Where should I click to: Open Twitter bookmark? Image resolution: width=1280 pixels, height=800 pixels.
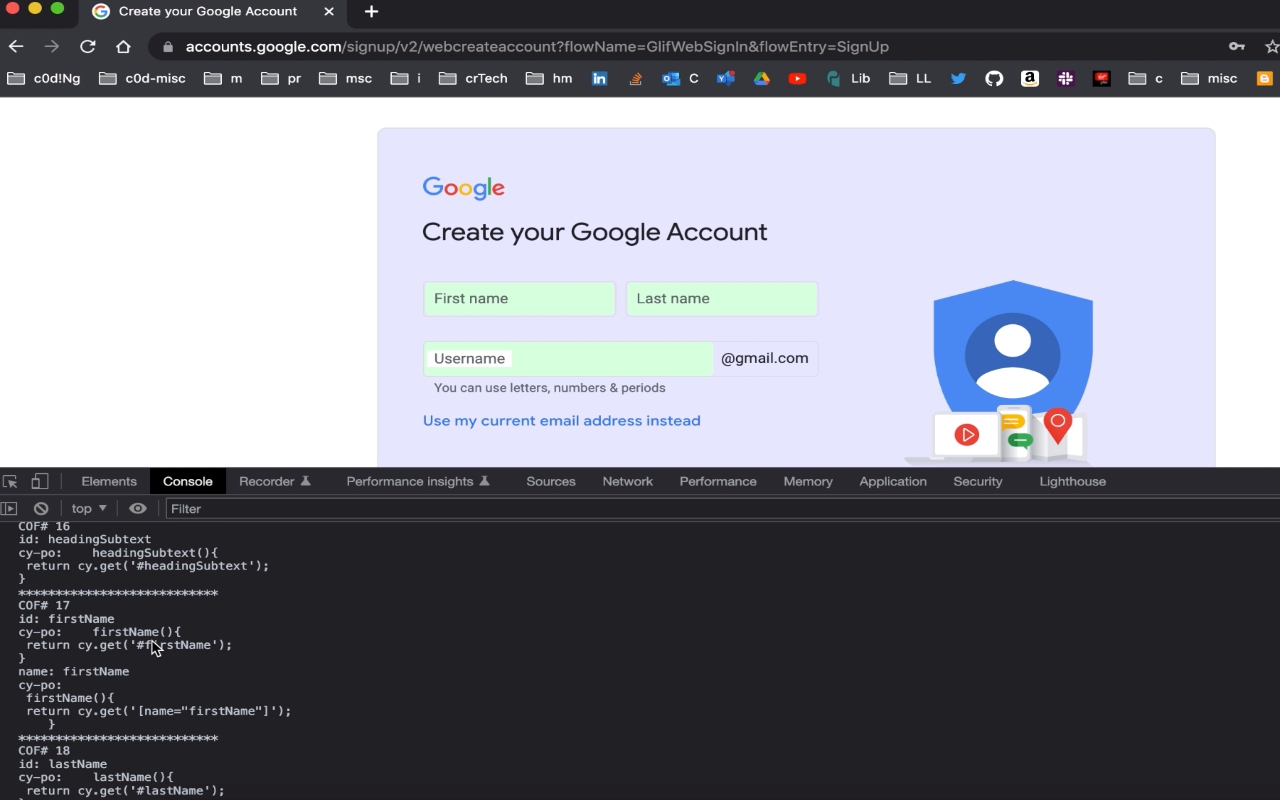point(958,78)
